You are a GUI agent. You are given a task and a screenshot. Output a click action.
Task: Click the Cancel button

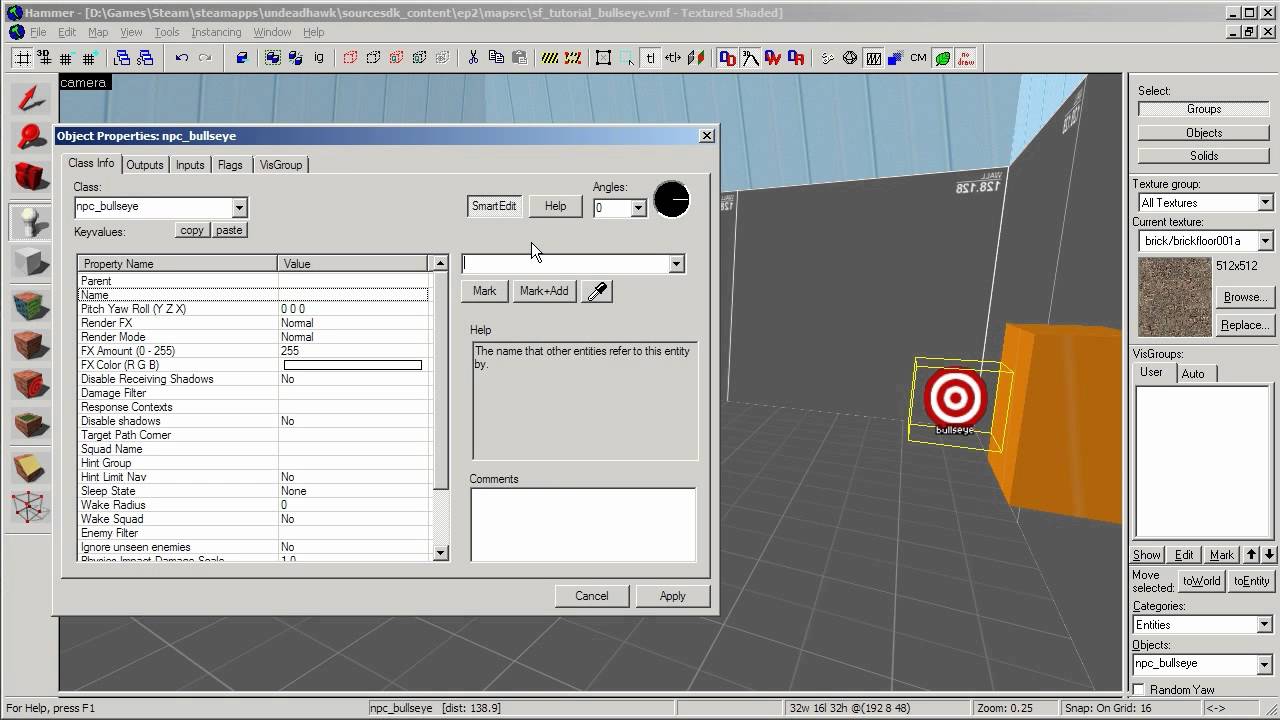pyautogui.click(x=591, y=596)
